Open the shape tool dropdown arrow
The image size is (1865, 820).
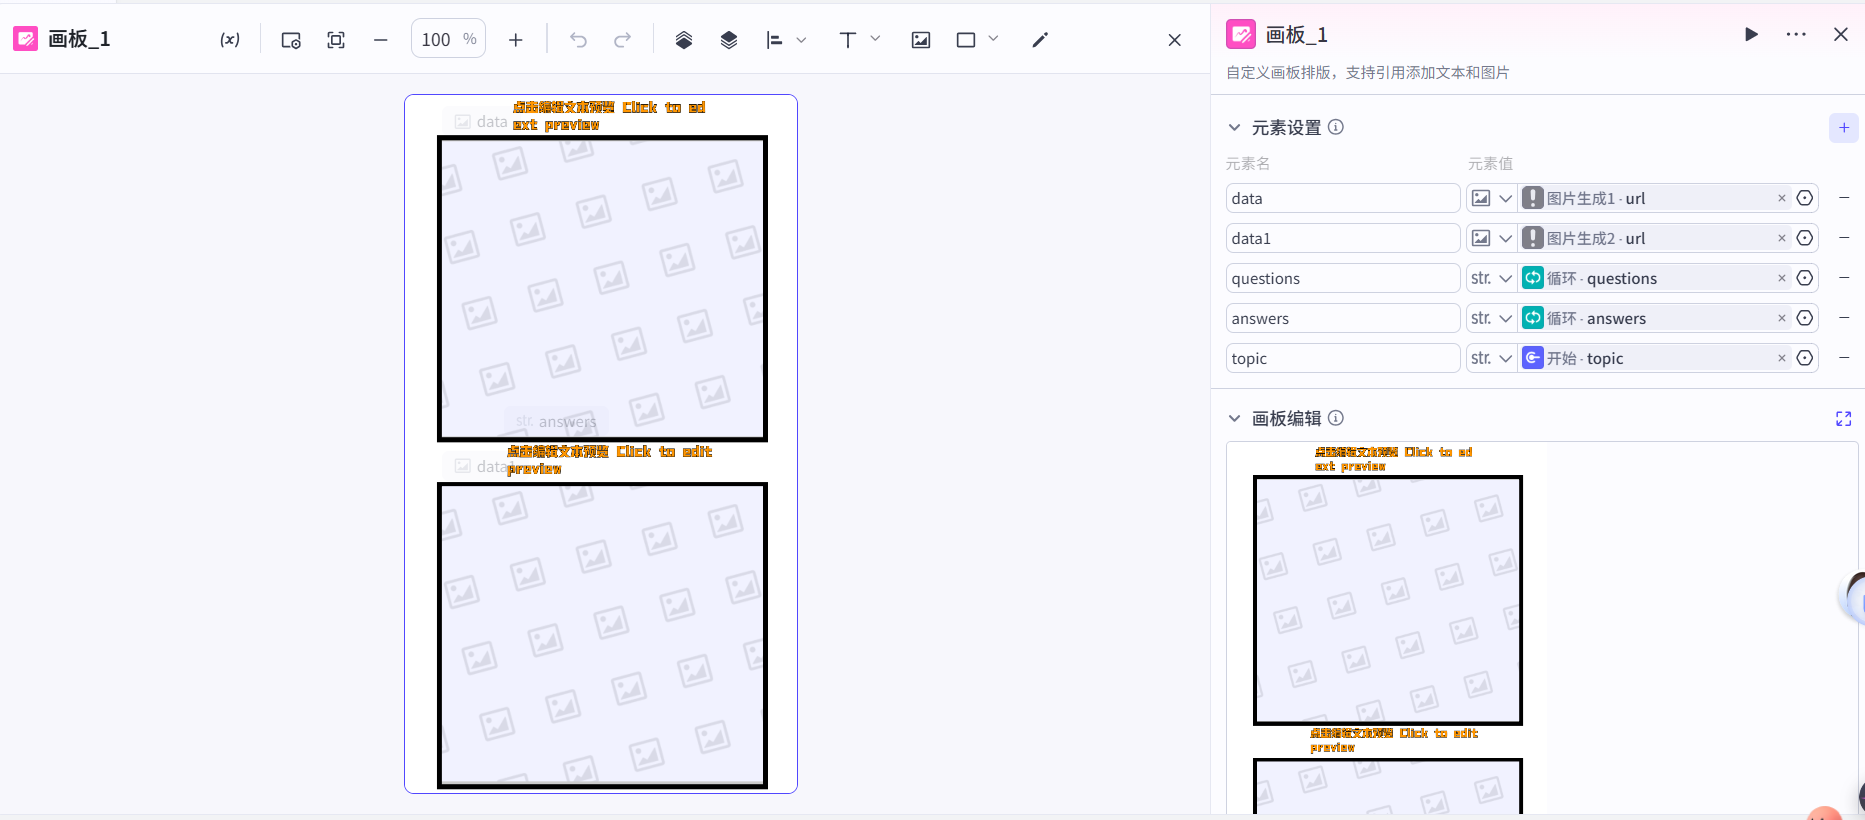pos(993,39)
